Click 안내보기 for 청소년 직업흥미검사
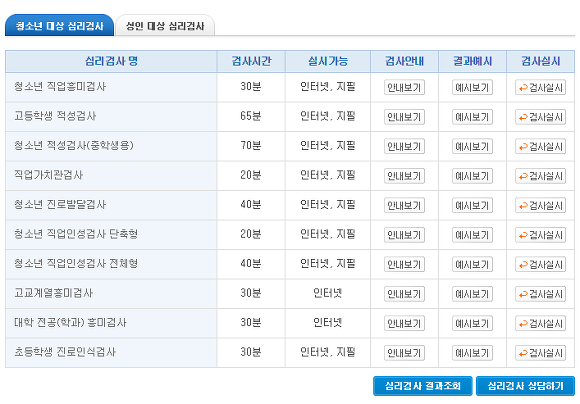Screen dimensions: 580x404 [404, 88]
